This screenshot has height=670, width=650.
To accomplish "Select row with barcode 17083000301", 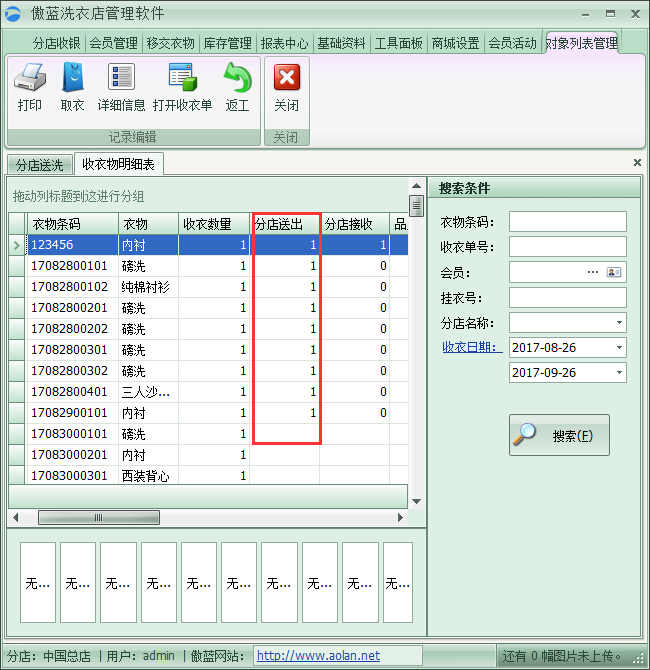I will 208,475.
